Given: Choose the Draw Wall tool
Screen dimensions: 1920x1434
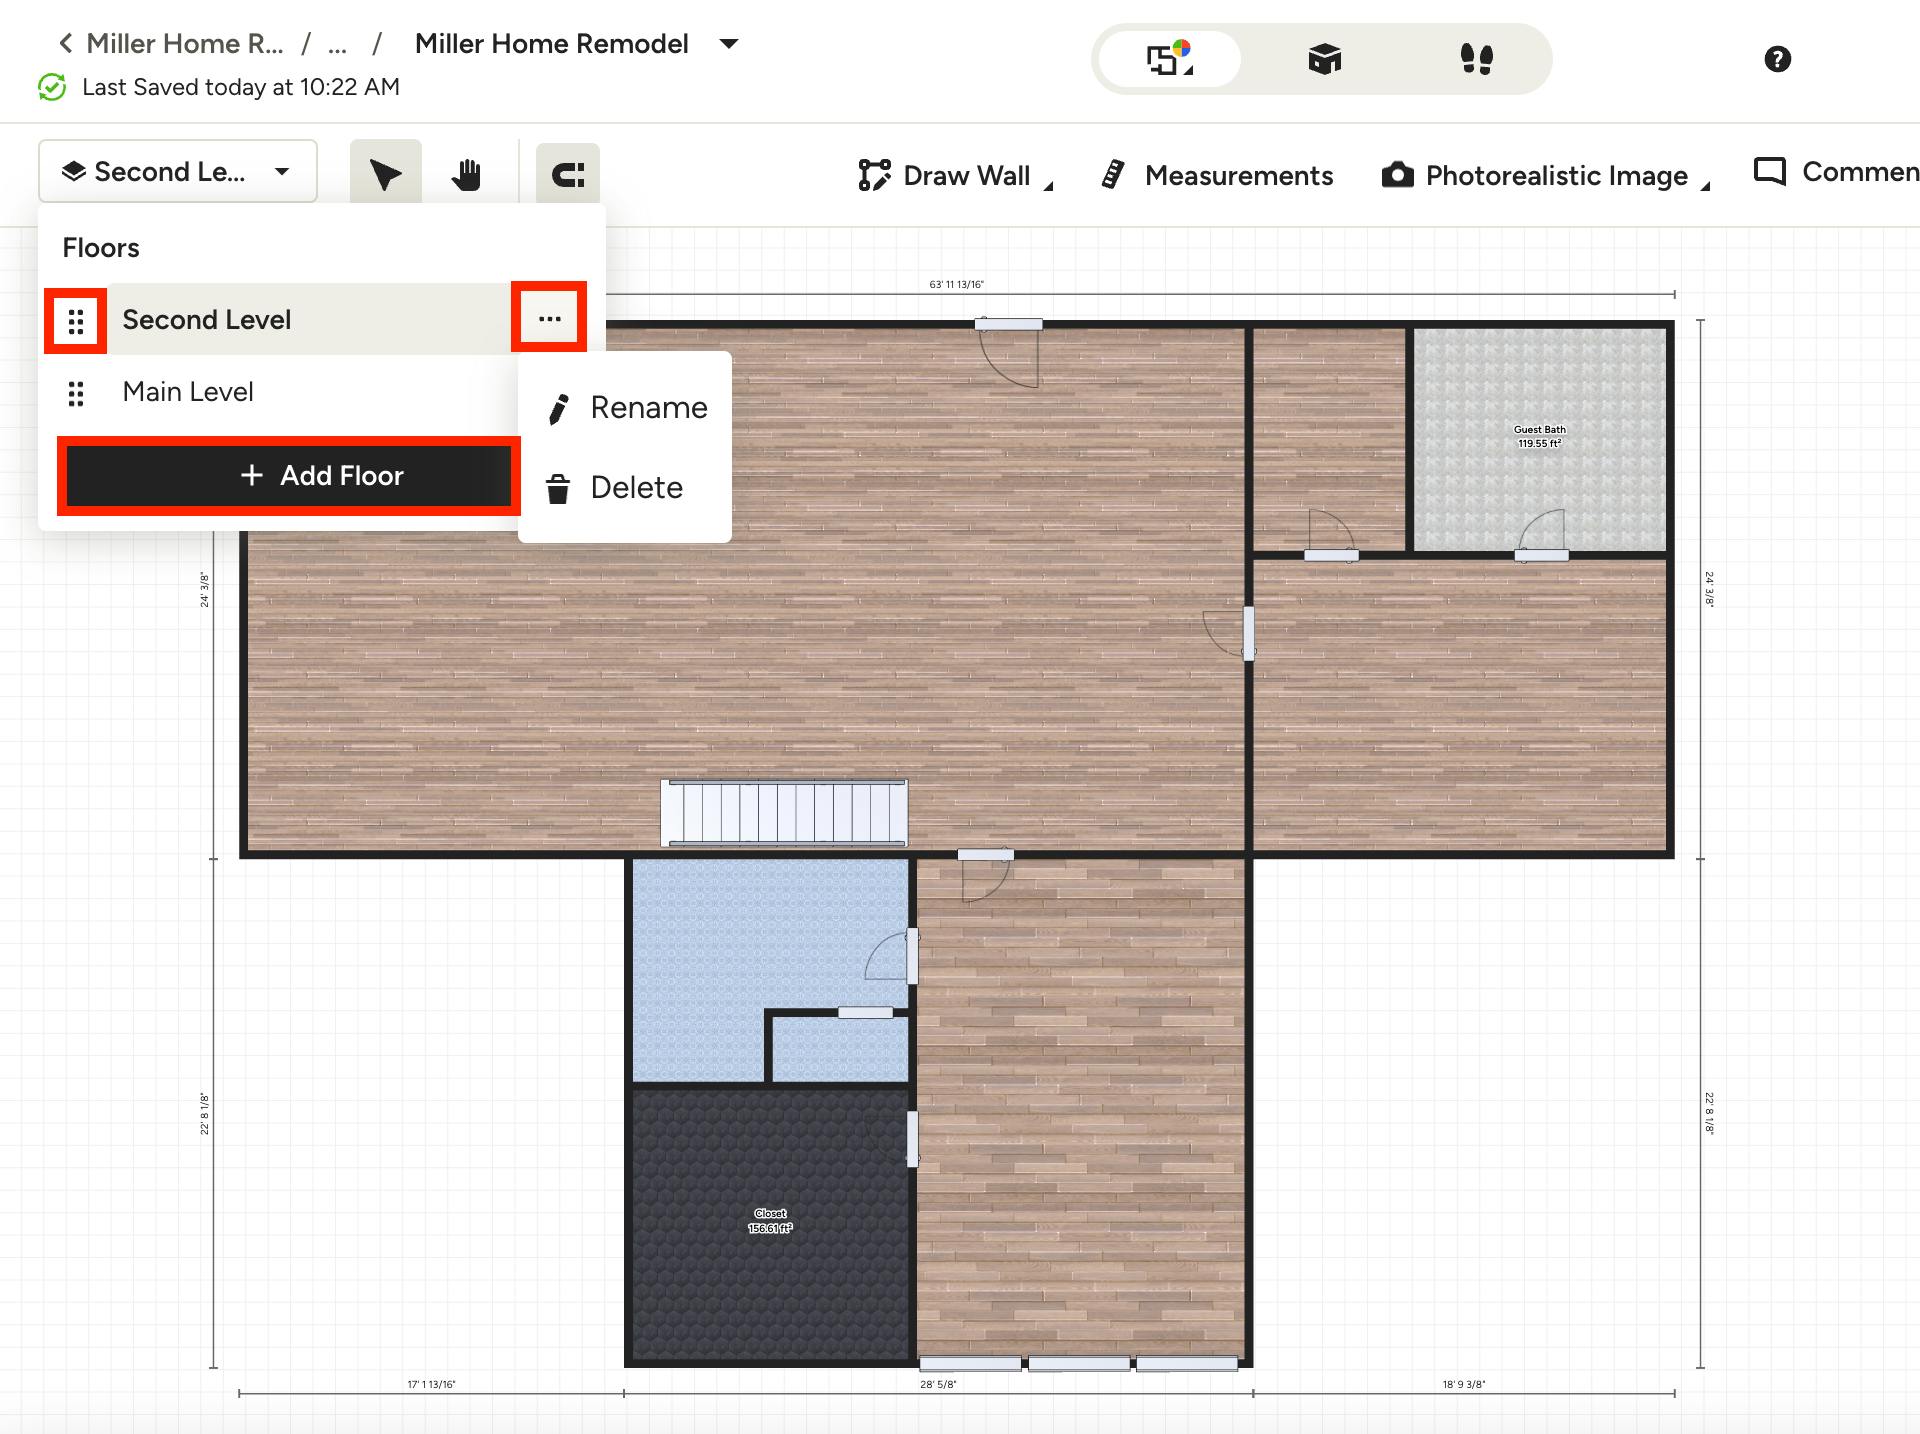Looking at the screenshot, I should coord(945,175).
